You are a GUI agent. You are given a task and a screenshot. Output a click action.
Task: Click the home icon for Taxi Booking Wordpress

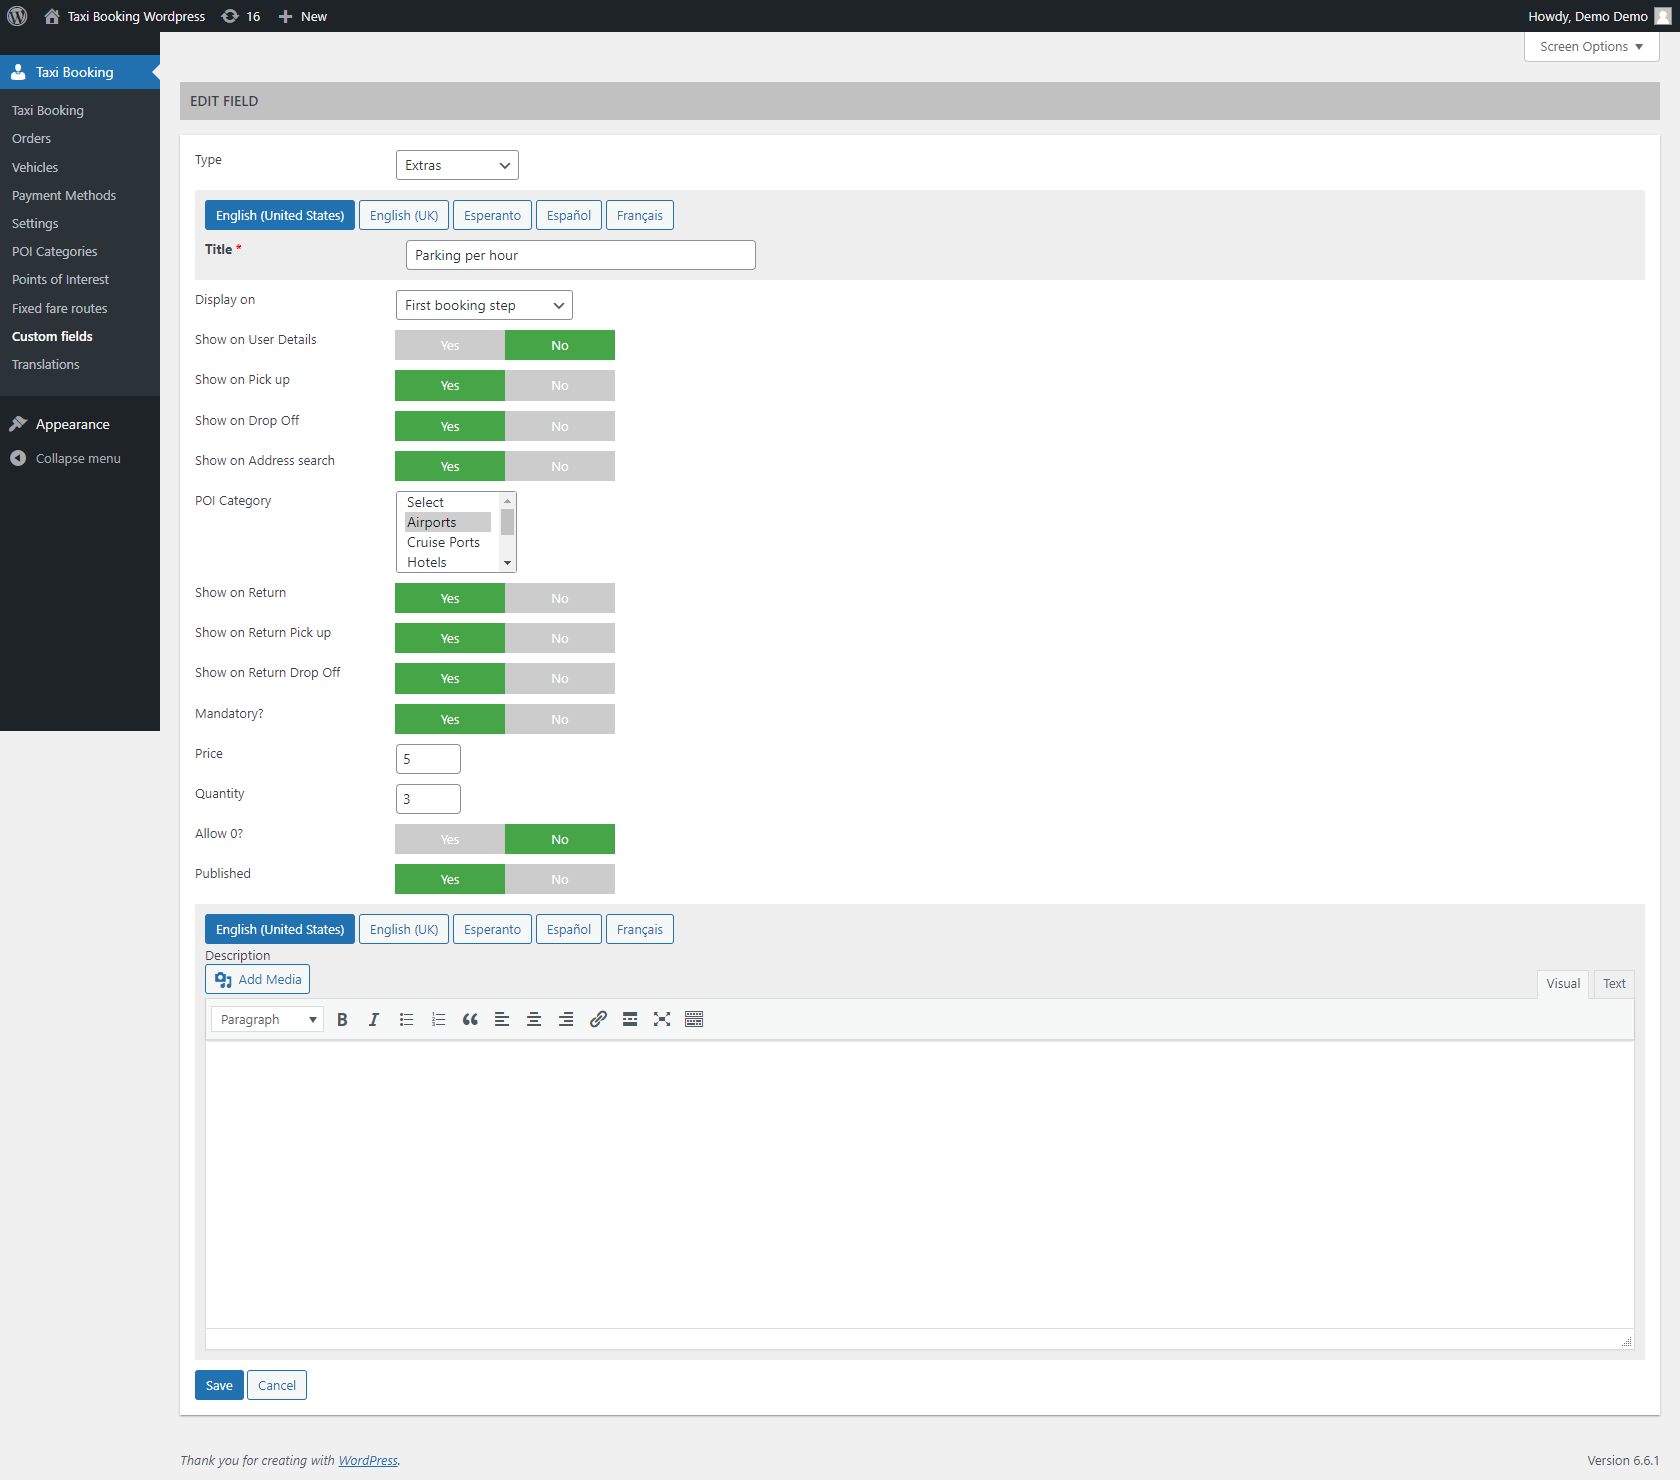coord(52,16)
